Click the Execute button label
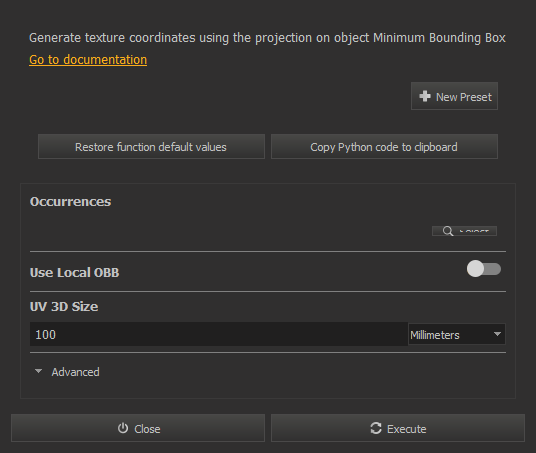This screenshot has height=453, width=536. [x=406, y=429]
